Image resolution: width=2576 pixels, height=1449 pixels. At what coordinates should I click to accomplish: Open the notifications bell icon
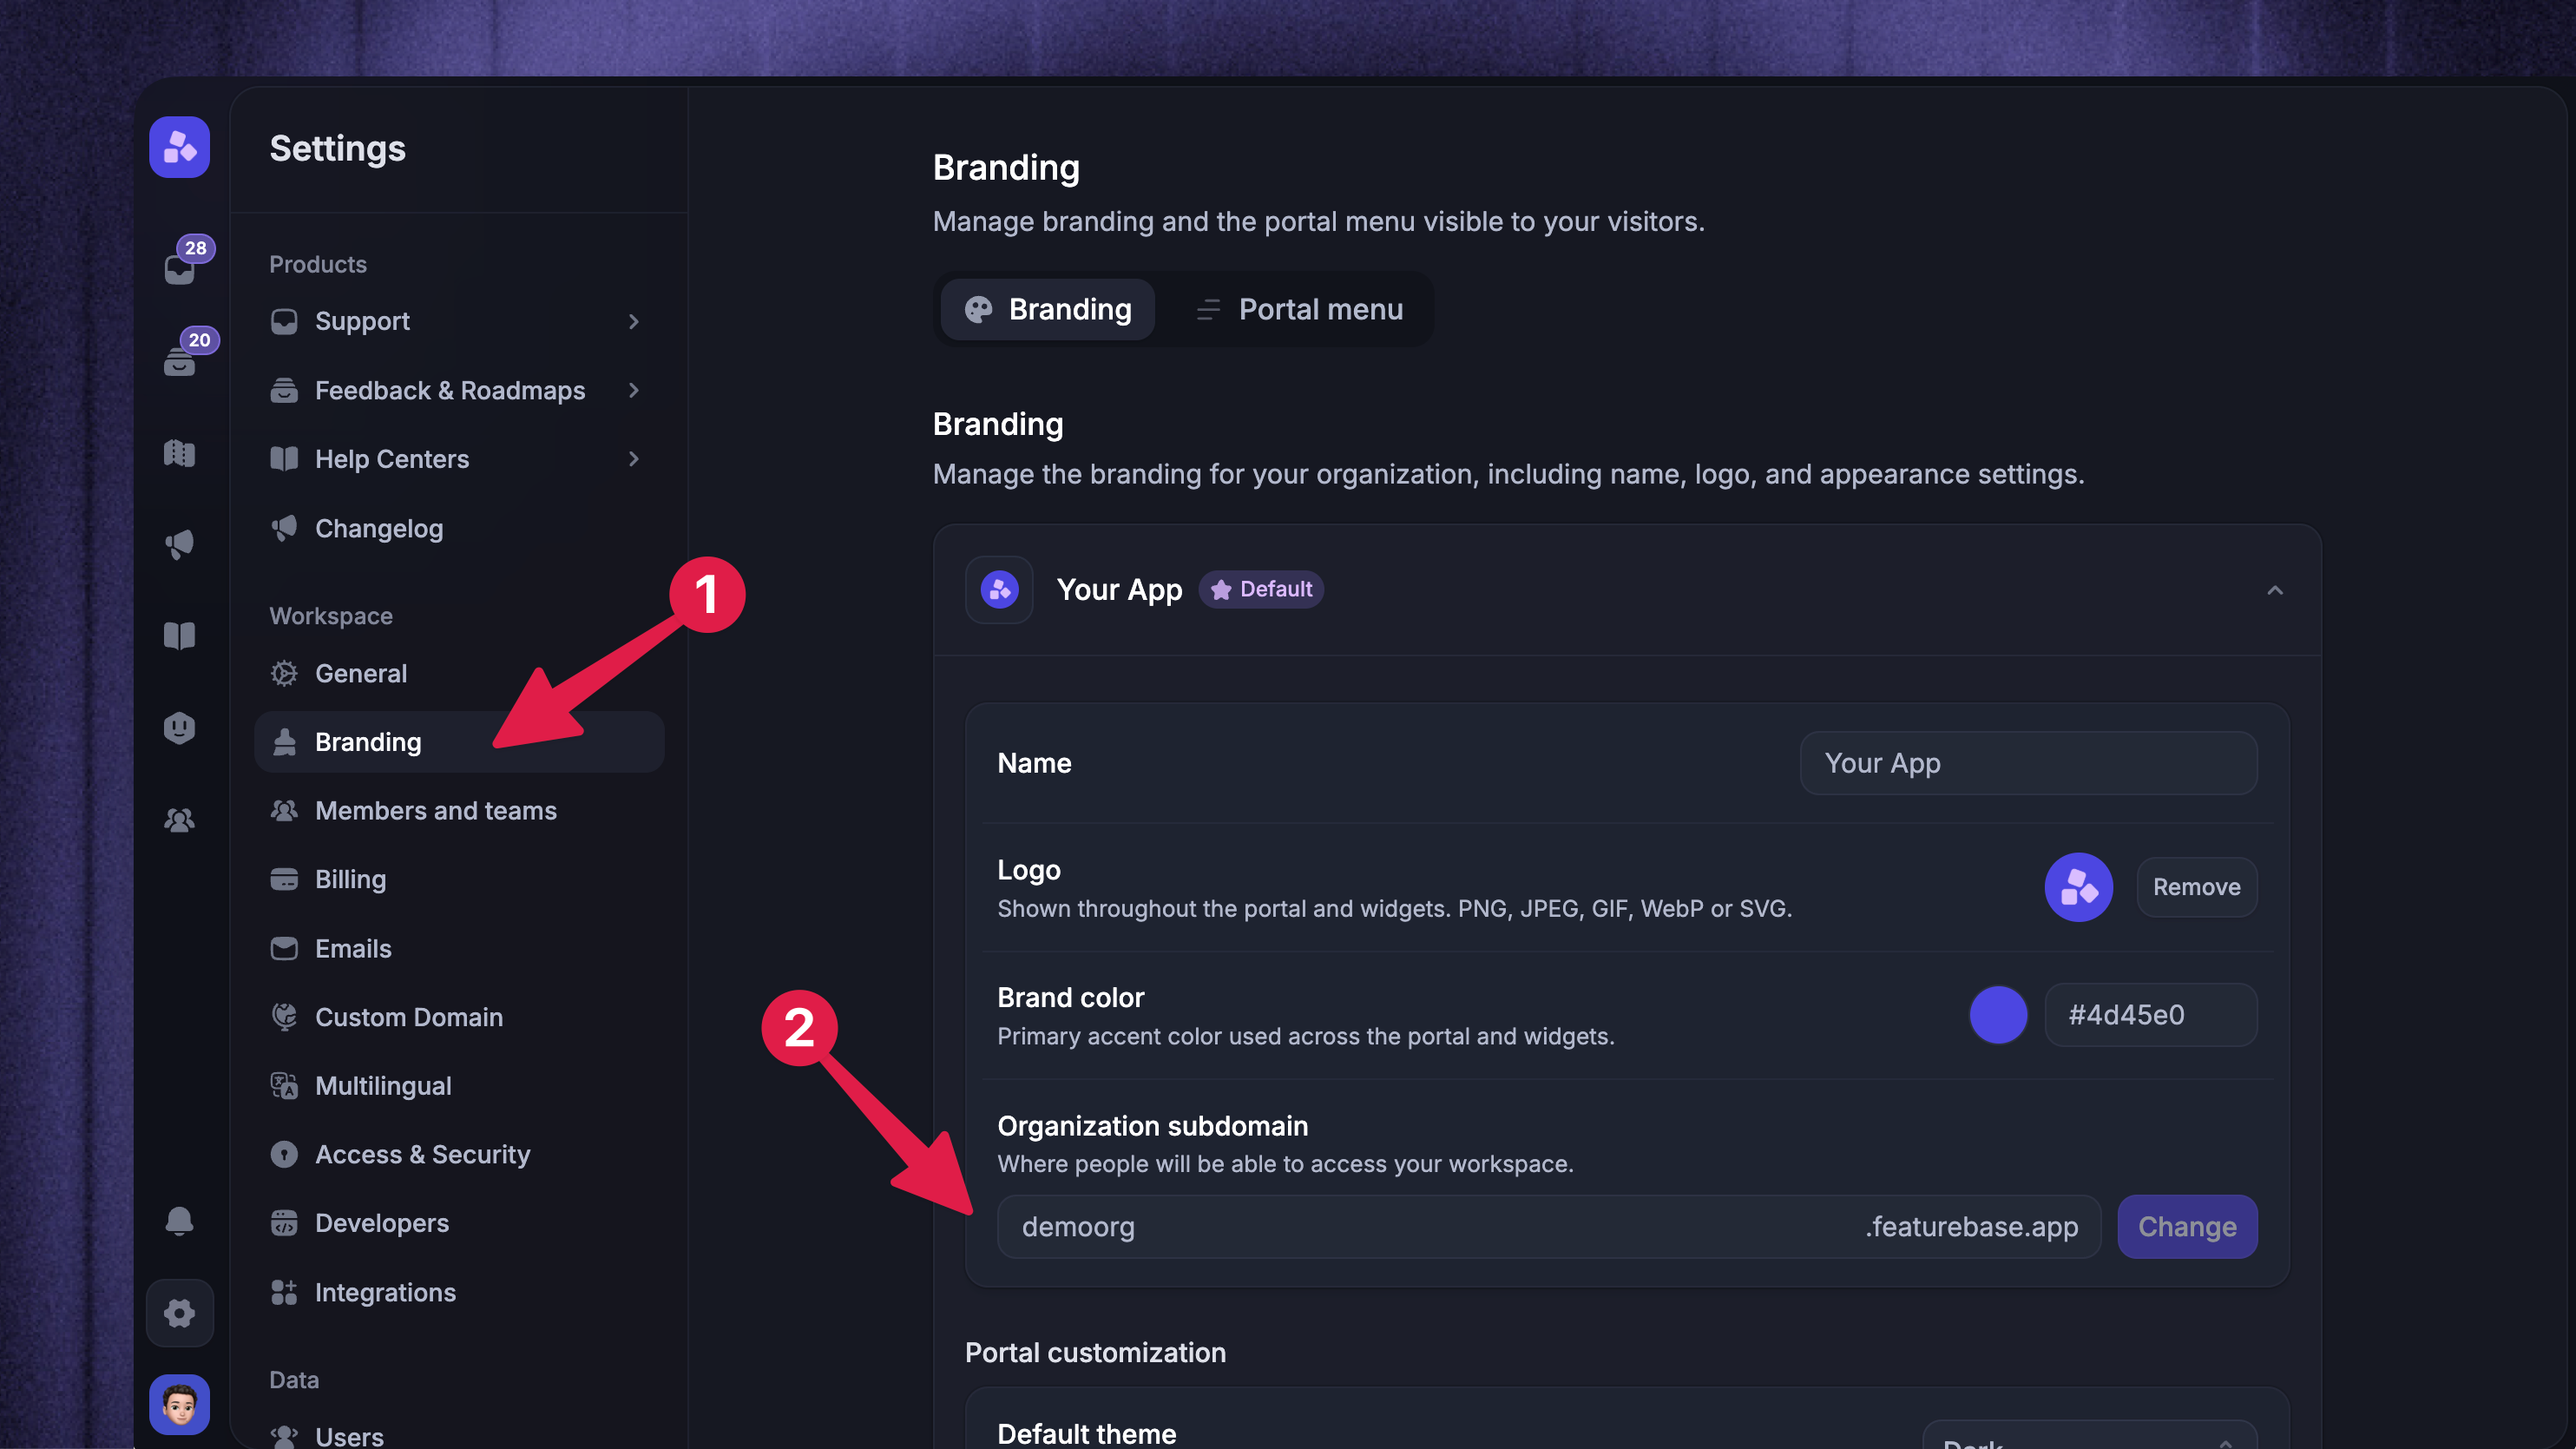coord(180,1221)
